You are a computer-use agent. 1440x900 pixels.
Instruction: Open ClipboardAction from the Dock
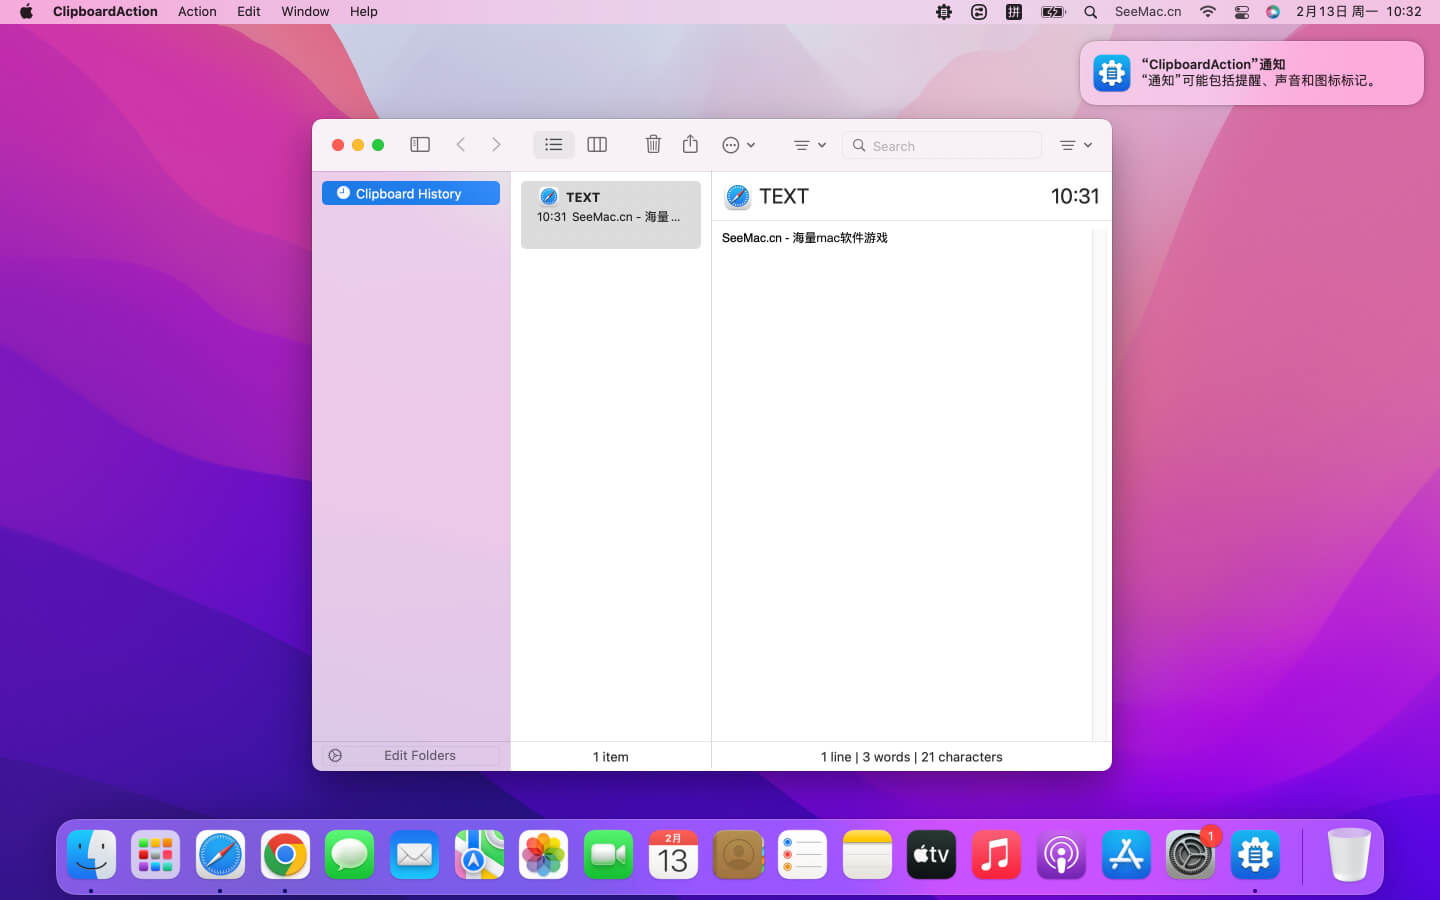point(1254,855)
